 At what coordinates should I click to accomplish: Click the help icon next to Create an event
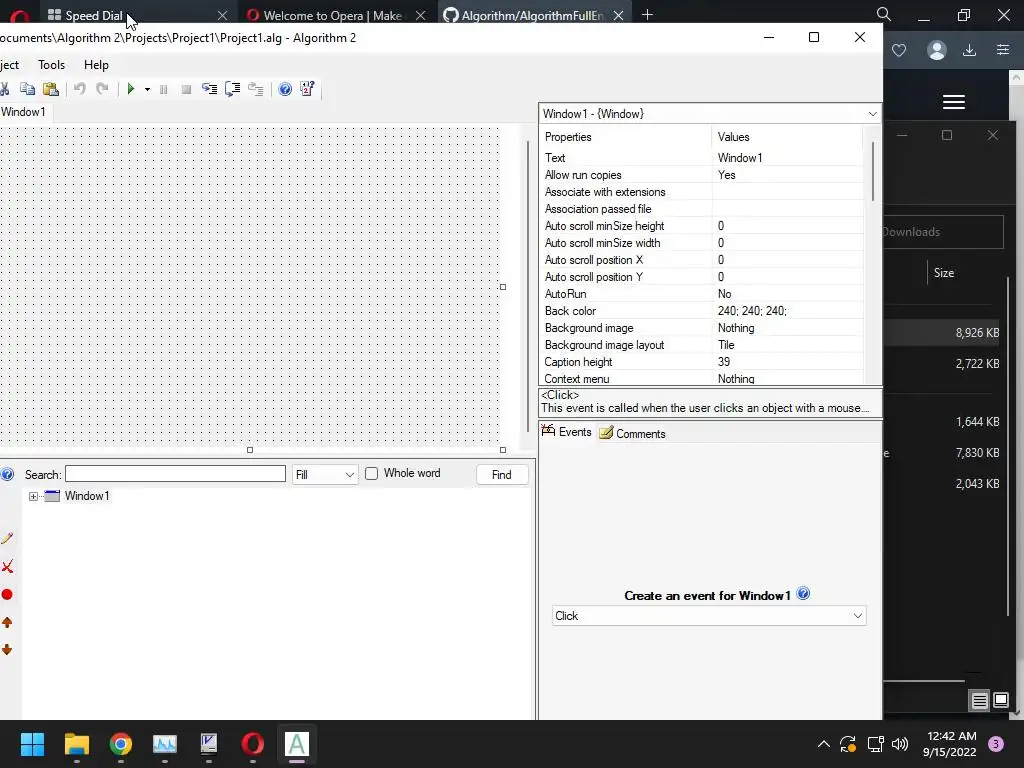tap(803, 594)
